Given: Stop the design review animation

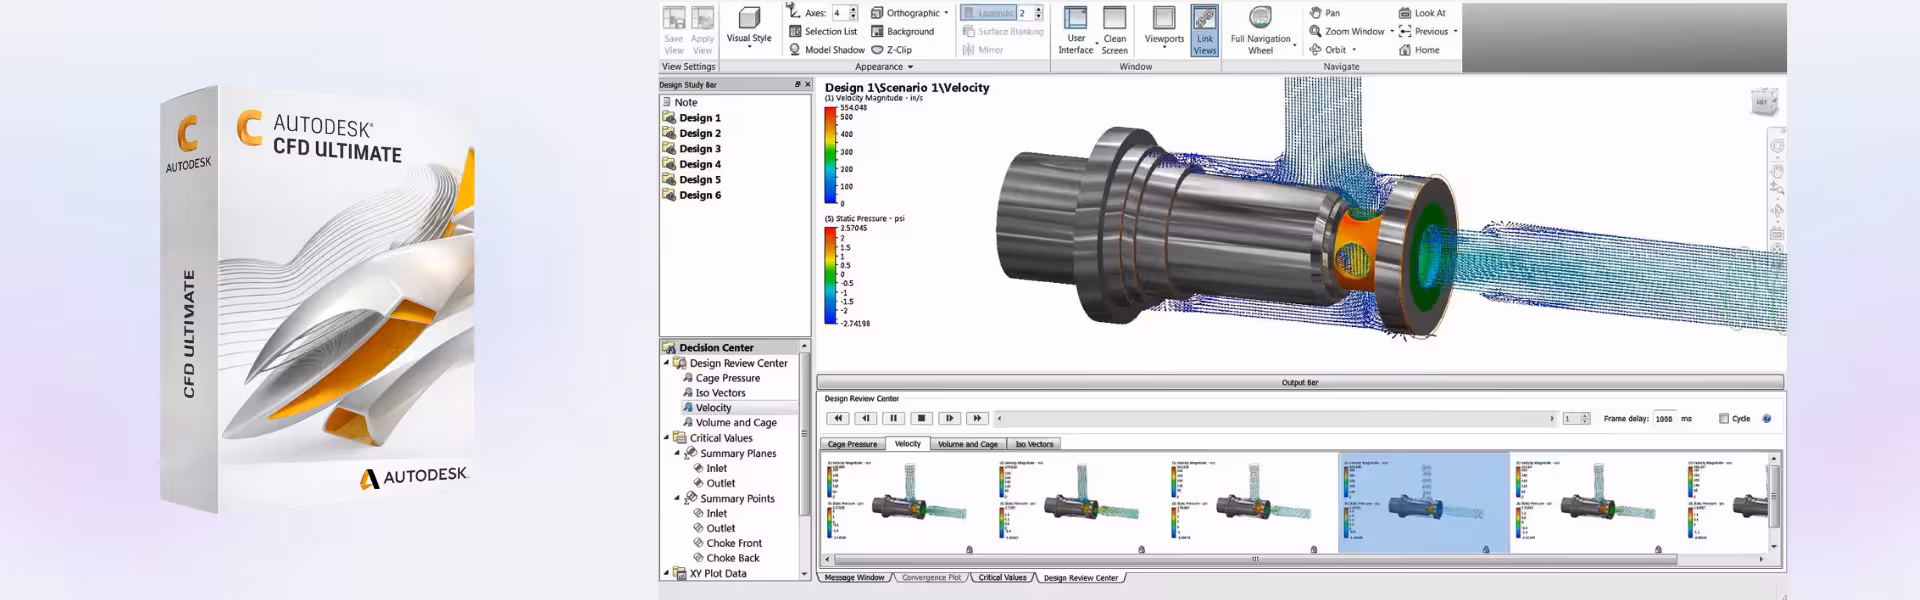Looking at the screenshot, I should [x=922, y=418].
